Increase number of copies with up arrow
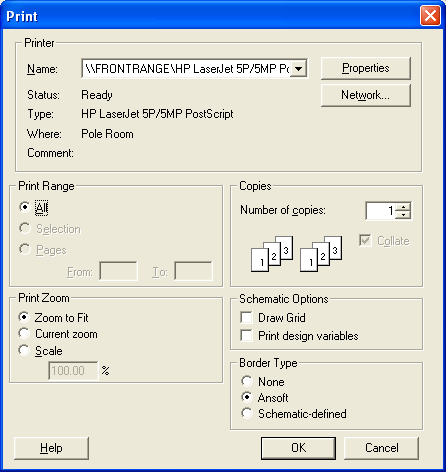 [x=404, y=207]
